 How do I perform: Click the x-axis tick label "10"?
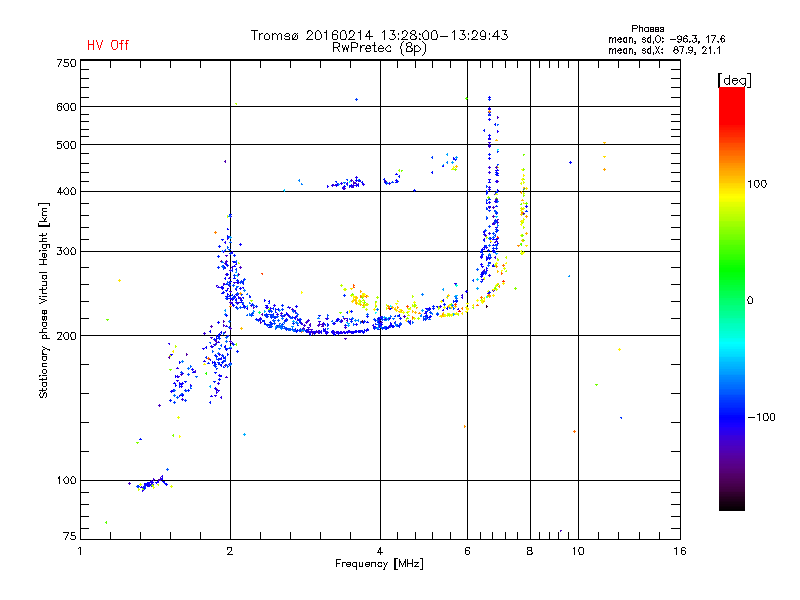click(578, 551)
